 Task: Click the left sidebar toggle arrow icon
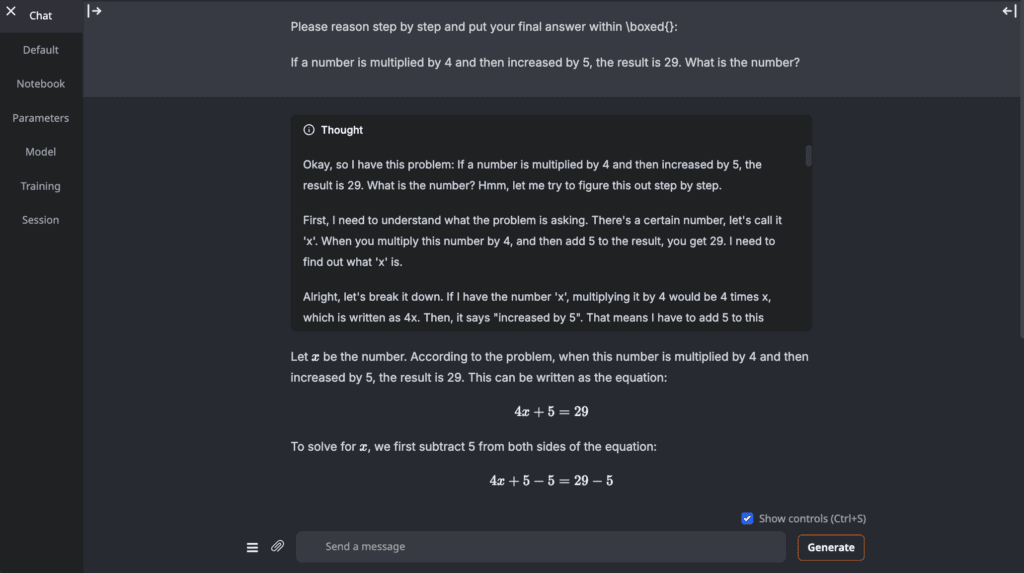coord(94,11)
